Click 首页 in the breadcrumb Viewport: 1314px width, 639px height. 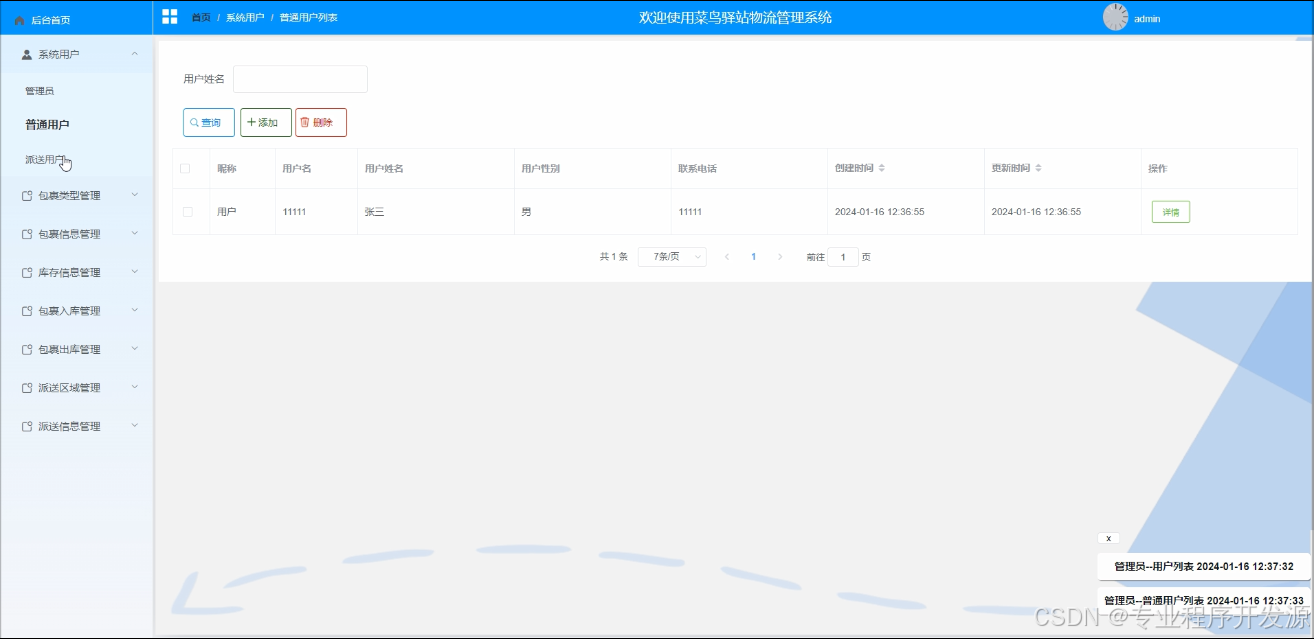pos(201,17)
